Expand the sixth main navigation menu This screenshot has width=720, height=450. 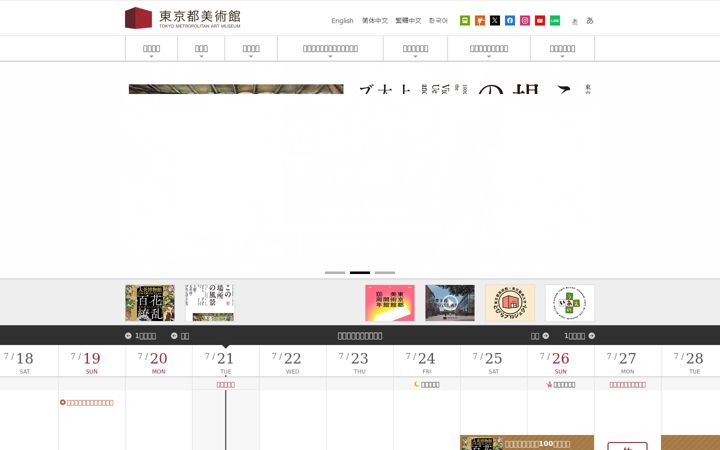(489, 48)
